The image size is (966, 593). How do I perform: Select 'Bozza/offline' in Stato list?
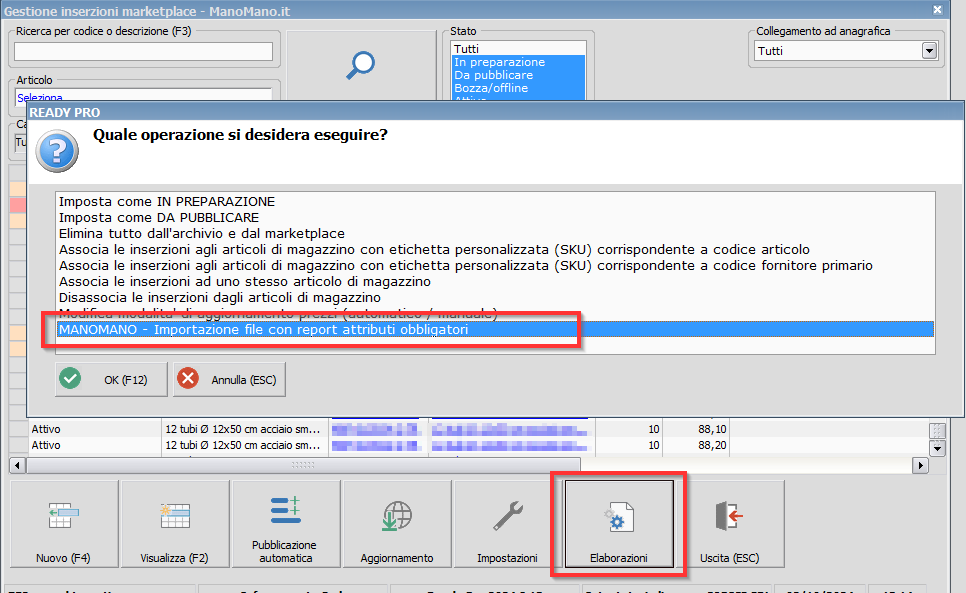518,87
